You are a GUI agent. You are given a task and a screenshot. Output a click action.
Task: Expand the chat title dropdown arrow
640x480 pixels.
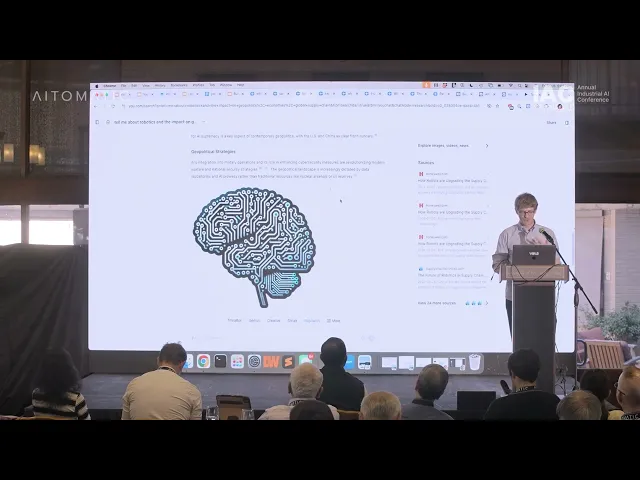(203, 122)
